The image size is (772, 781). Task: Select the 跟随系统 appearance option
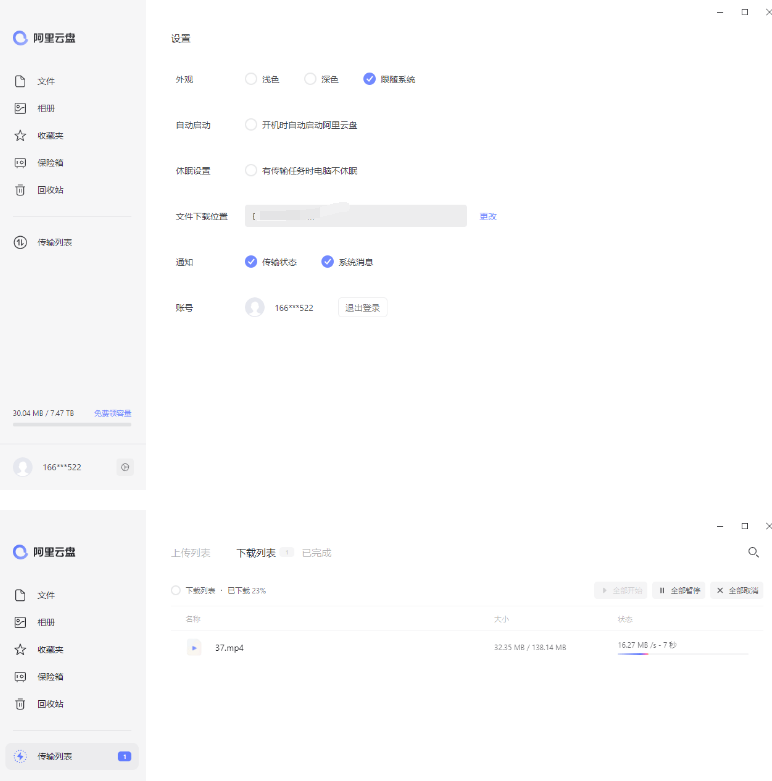click(369, 79)
